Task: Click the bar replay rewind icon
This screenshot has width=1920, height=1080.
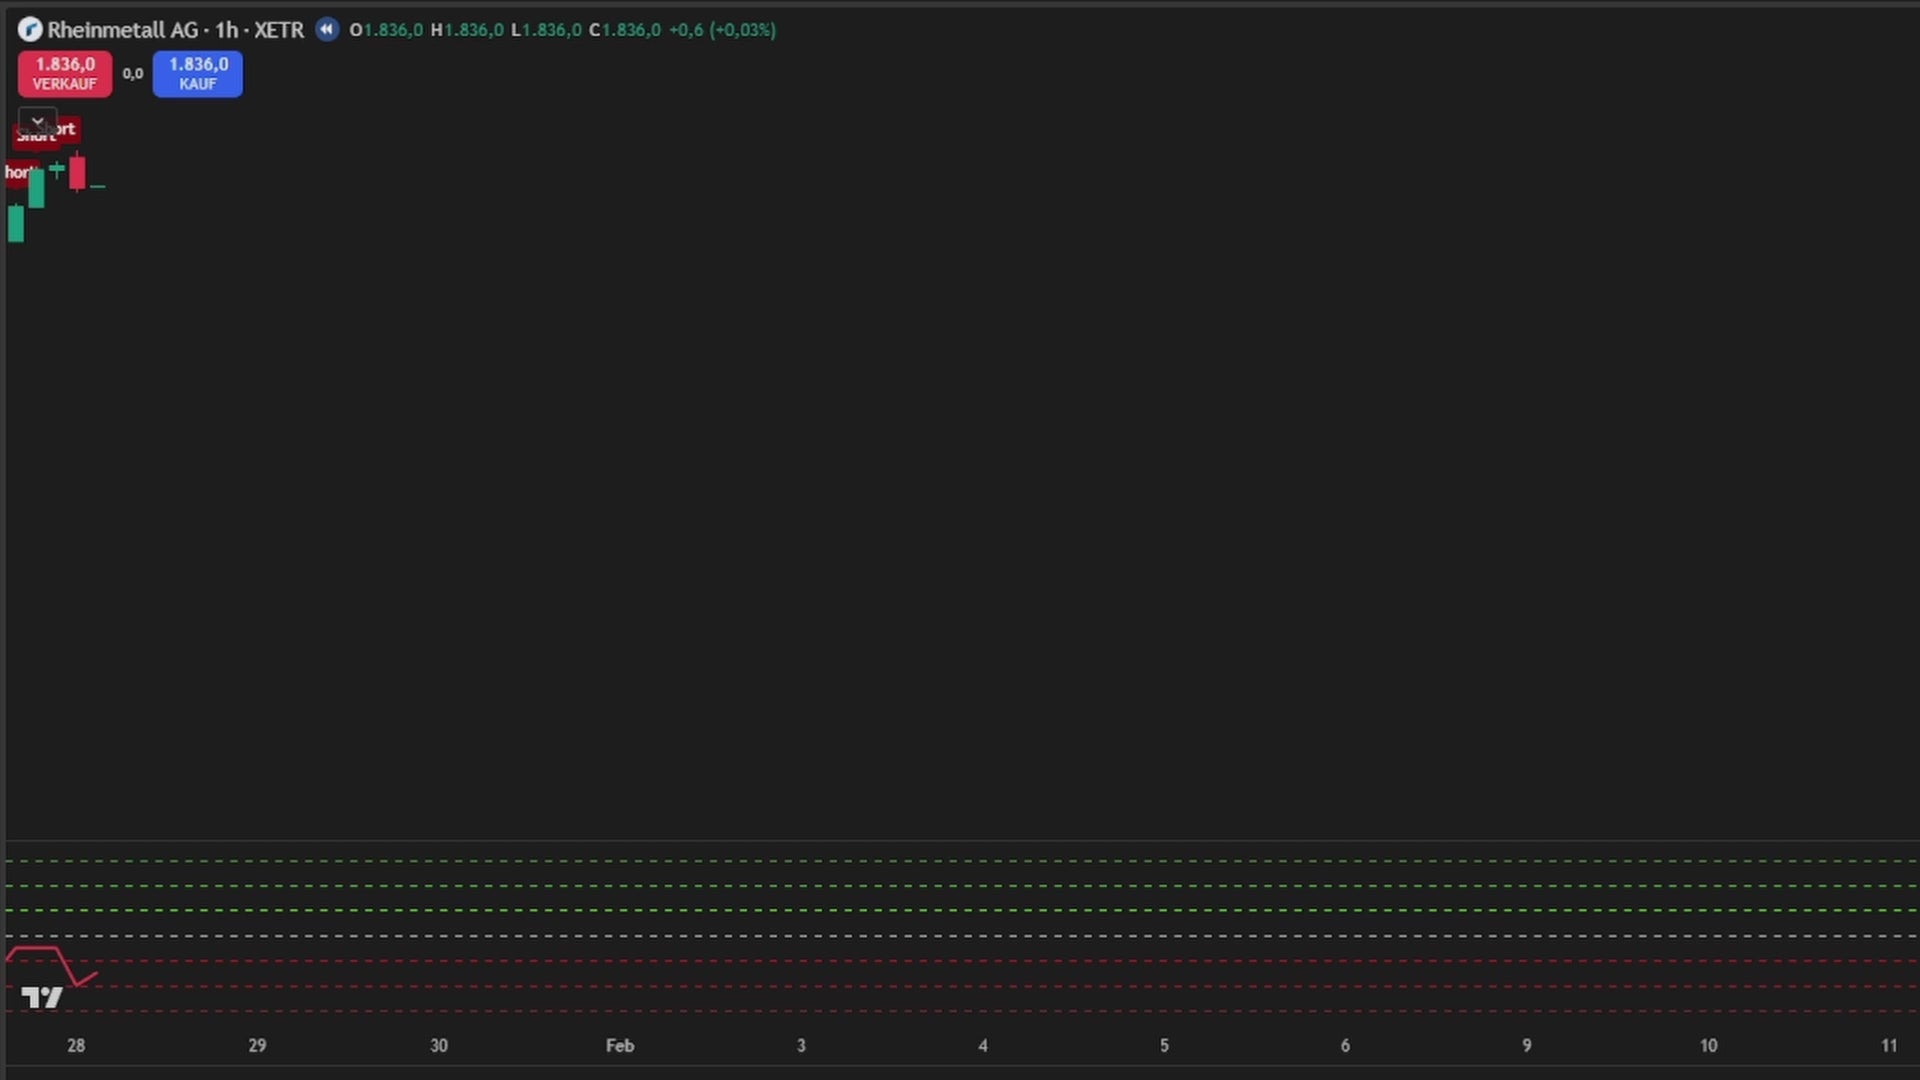Action: coord(327,29)
